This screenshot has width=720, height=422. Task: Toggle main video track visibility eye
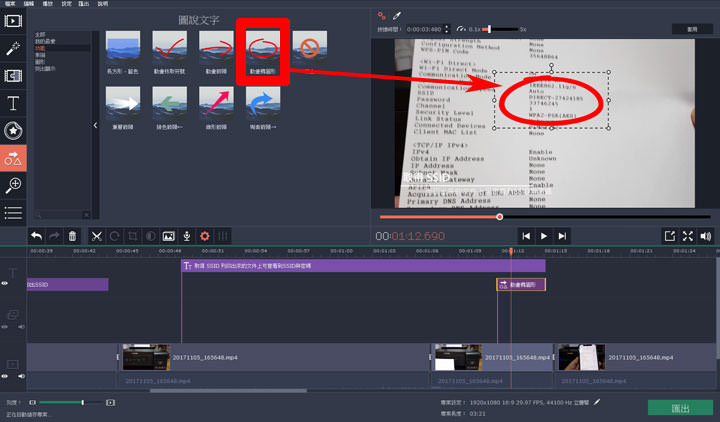click(x=5, y=376)
